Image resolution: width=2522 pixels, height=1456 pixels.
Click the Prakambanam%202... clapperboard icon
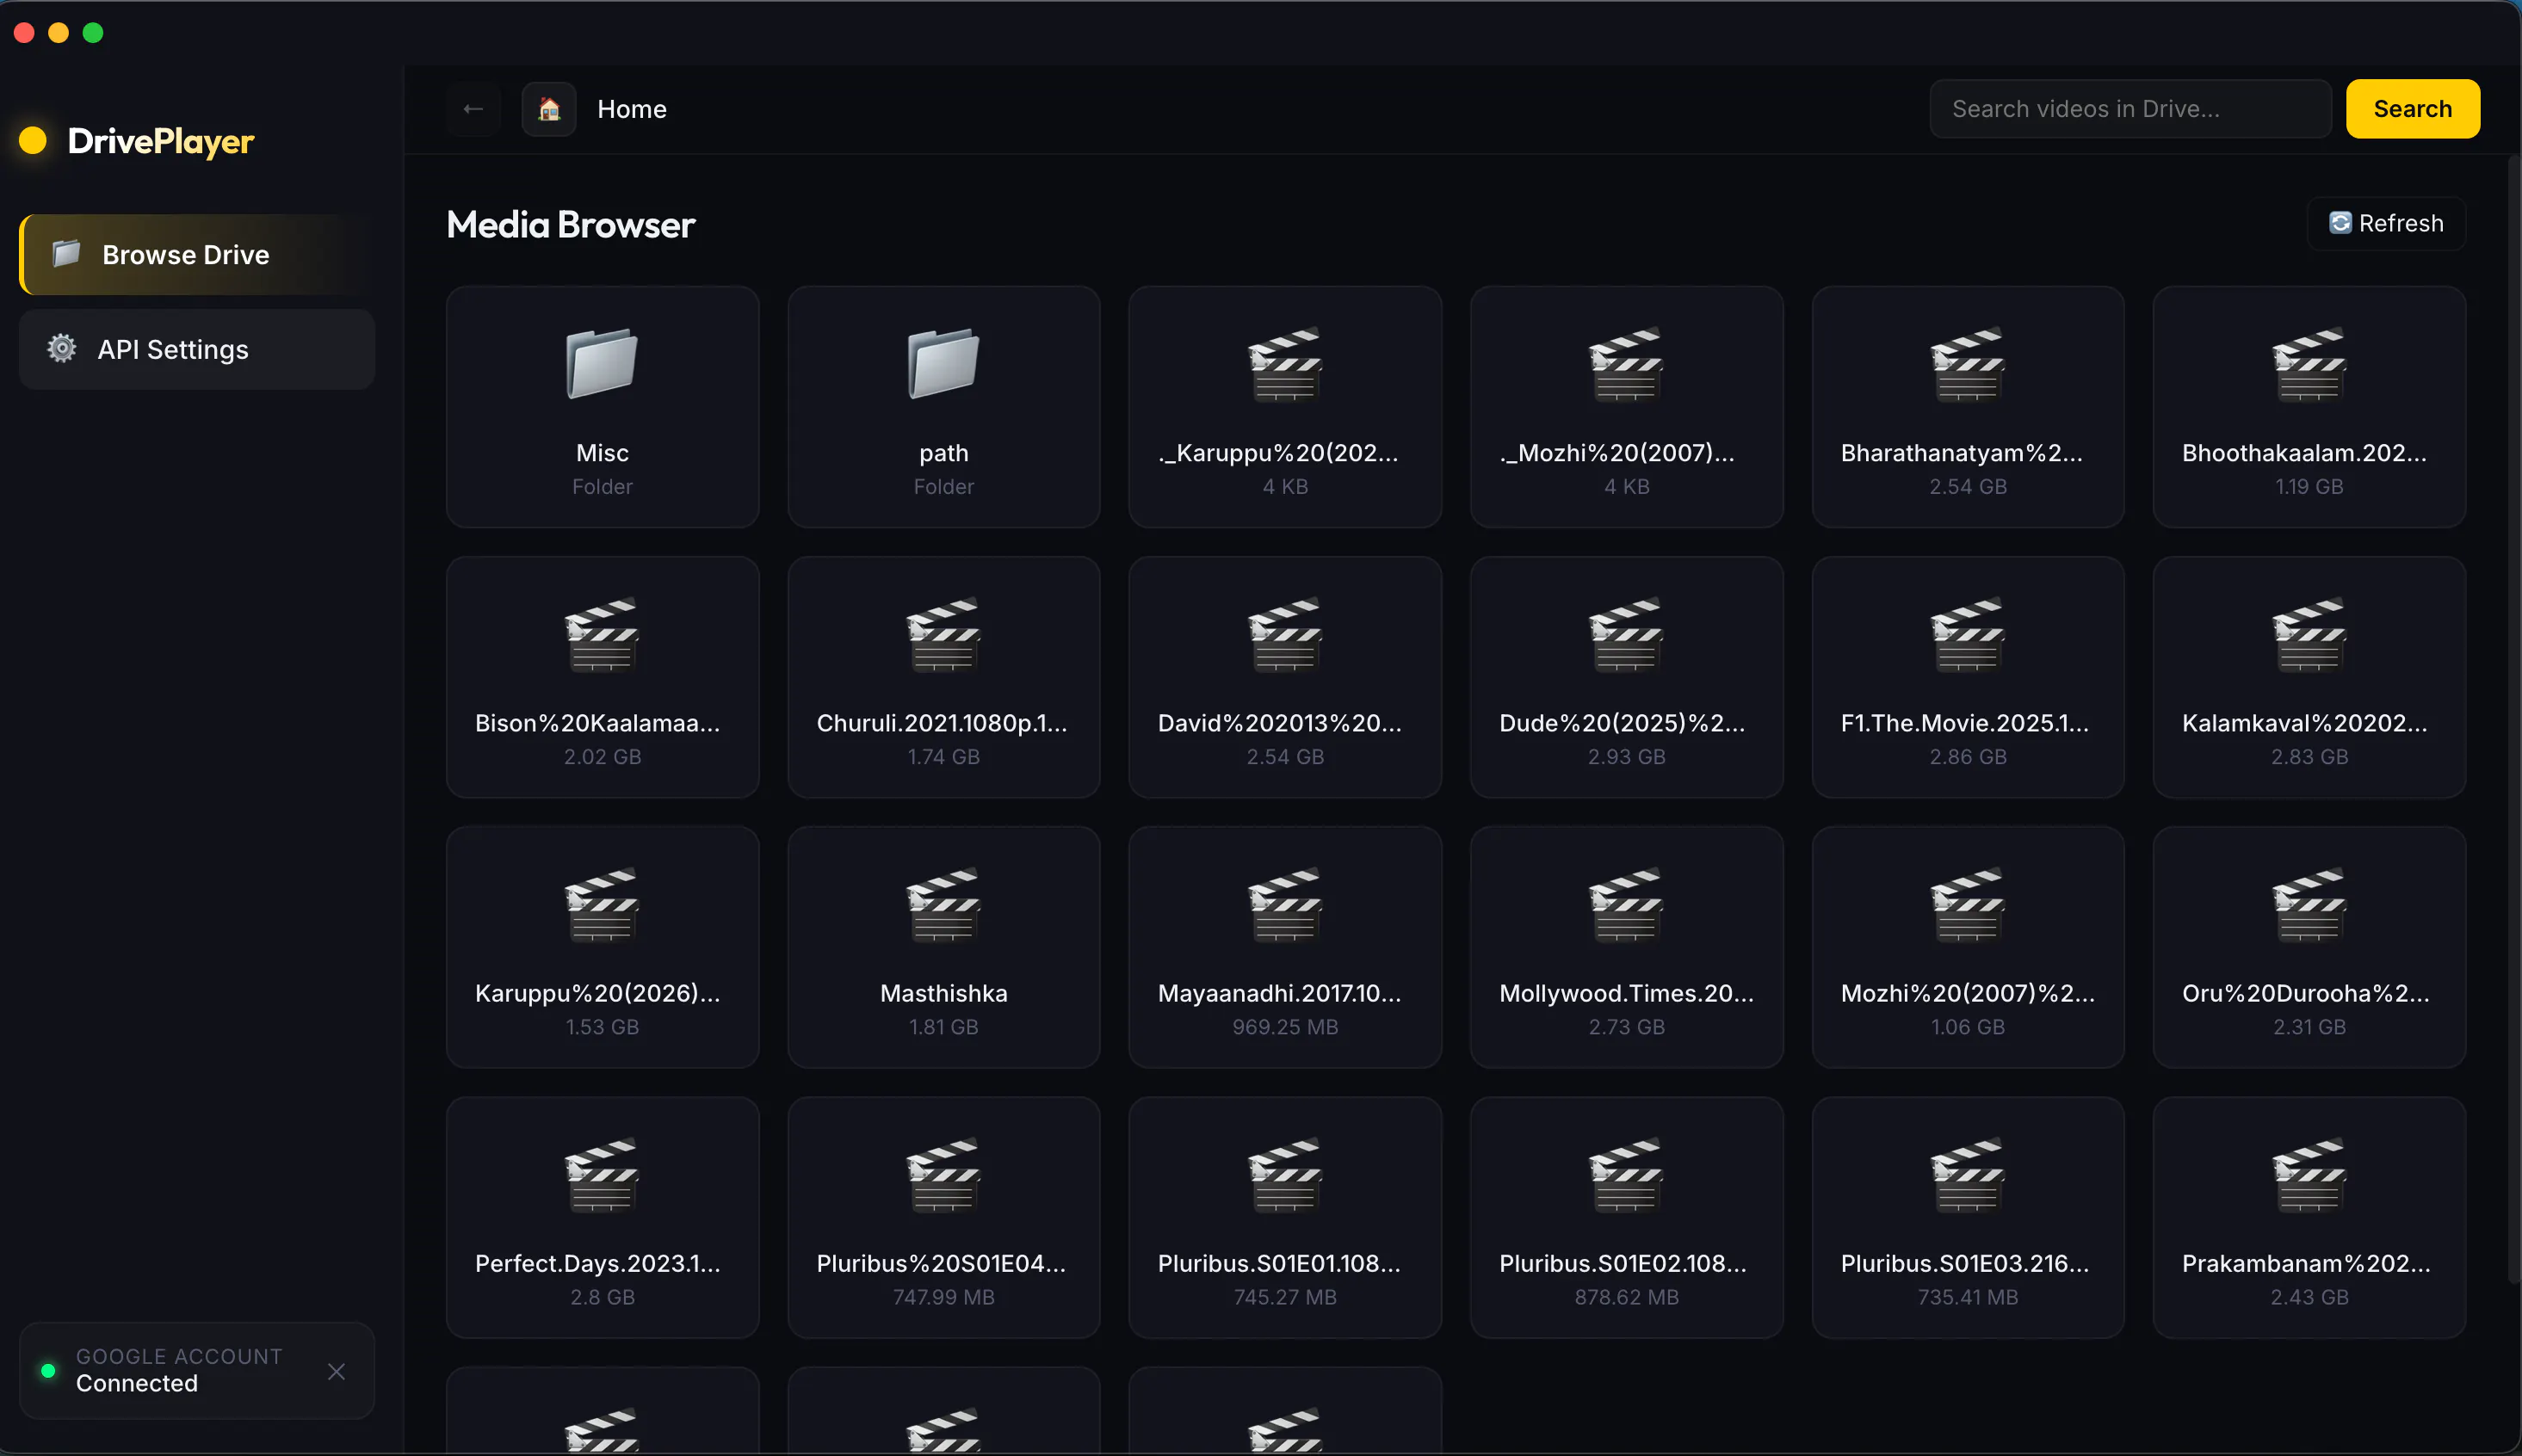click(2309, 1175)
